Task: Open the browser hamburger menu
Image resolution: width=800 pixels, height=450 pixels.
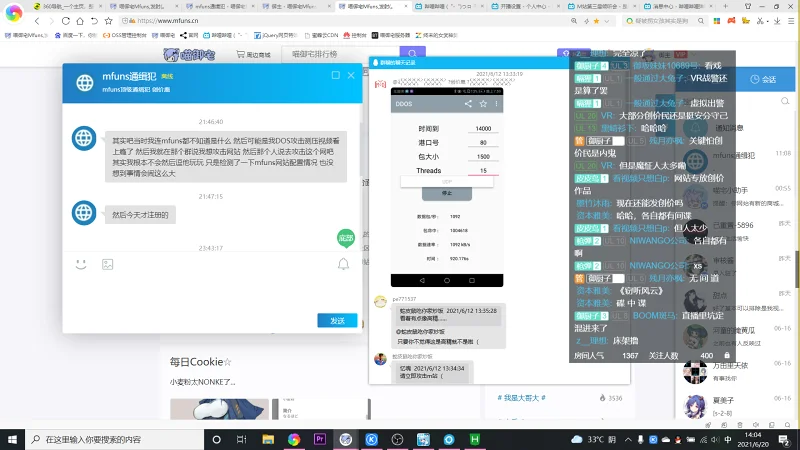Action: point(791,21)
